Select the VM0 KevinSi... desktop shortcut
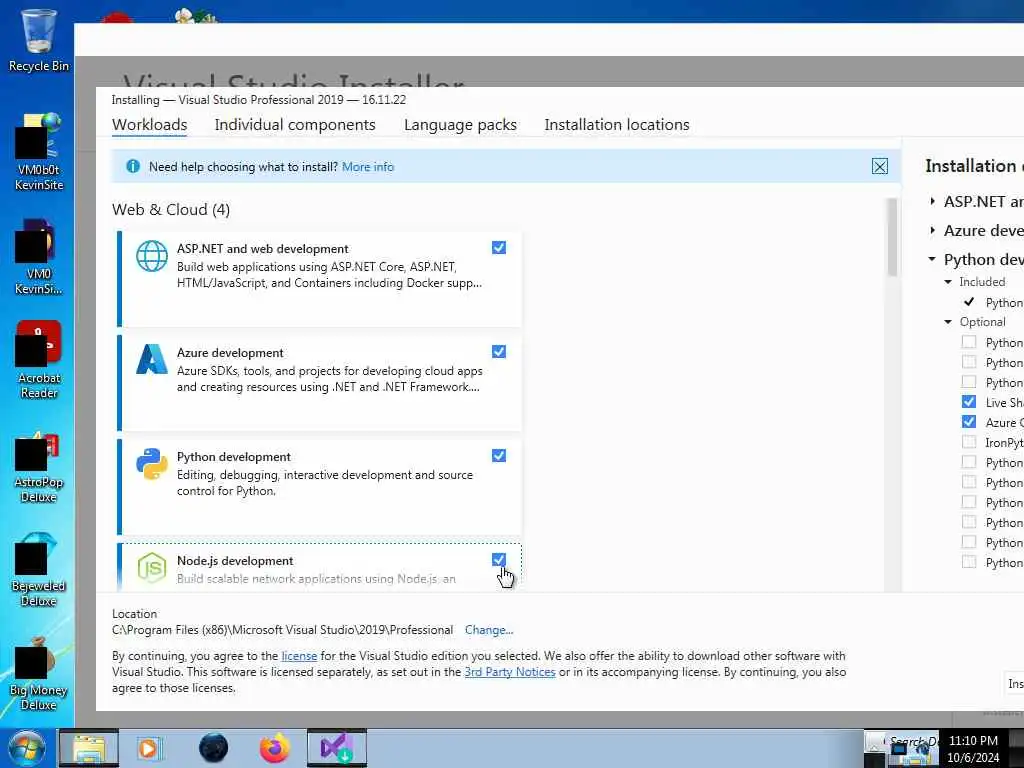Viewport: 1024px width, 768px height. point(39,257)
